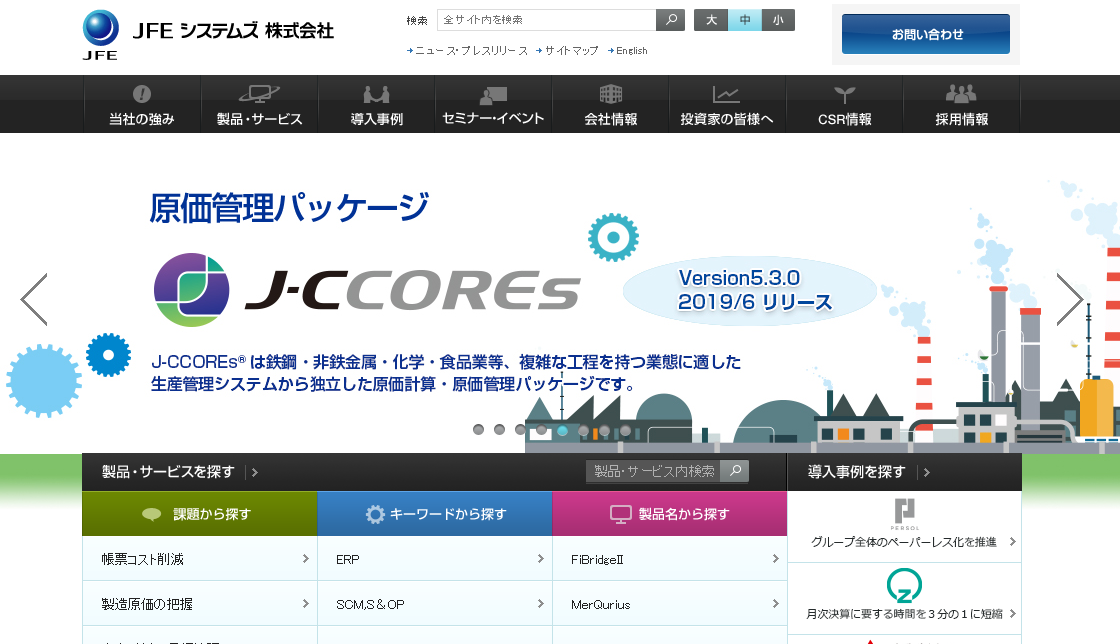Set font size to small (小)
1120x644 pixels.
pyautogui.click(x=778, y=20)
